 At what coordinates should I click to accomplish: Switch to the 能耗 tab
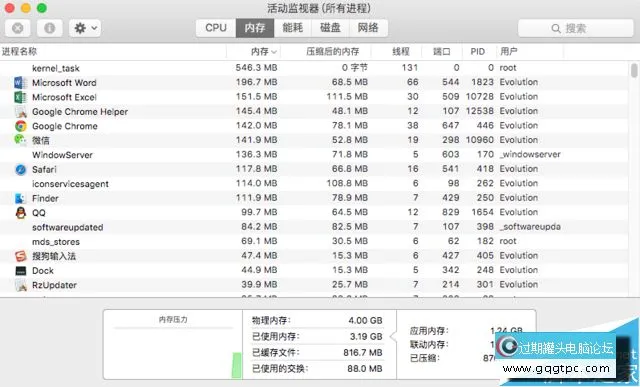(x=293, y=28)
